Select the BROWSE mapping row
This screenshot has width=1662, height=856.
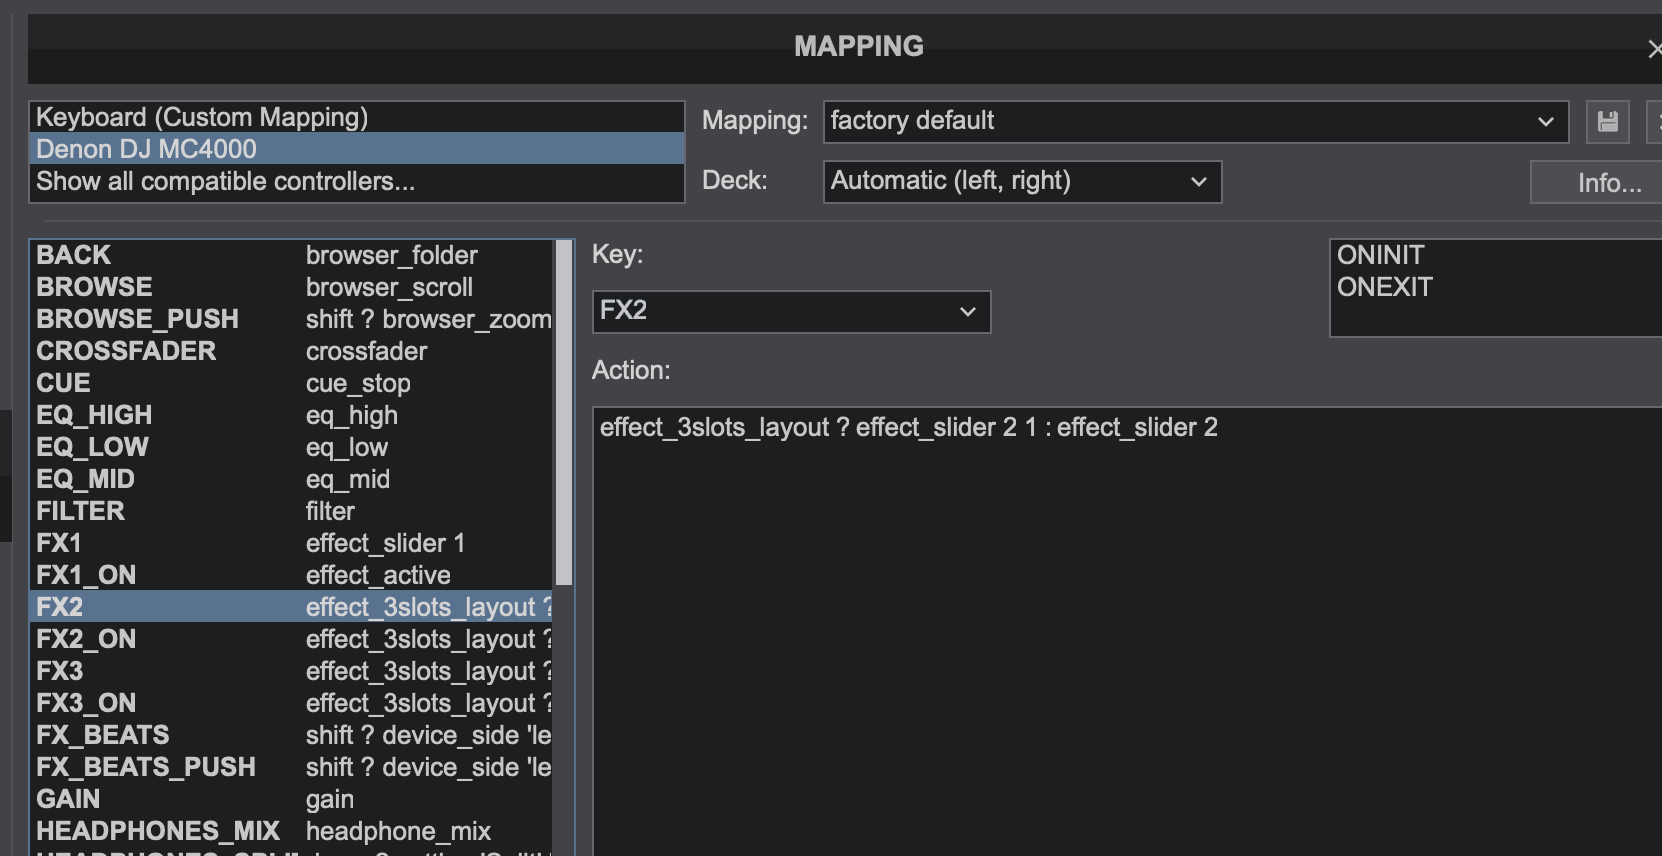coord(292,287)
